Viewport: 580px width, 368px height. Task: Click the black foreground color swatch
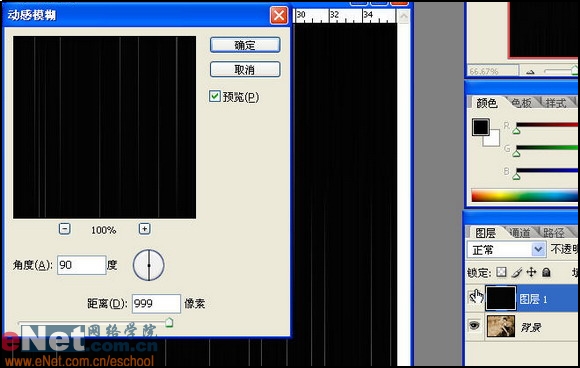point(480,127)
